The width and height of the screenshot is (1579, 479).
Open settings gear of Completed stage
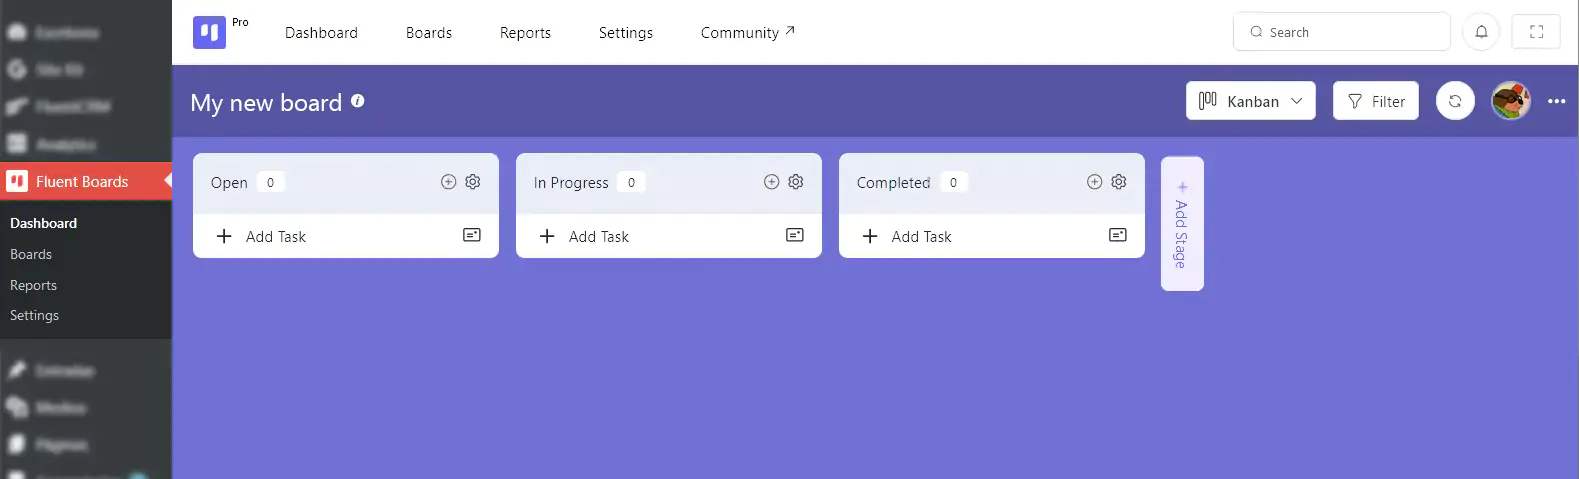(1119, 182)
